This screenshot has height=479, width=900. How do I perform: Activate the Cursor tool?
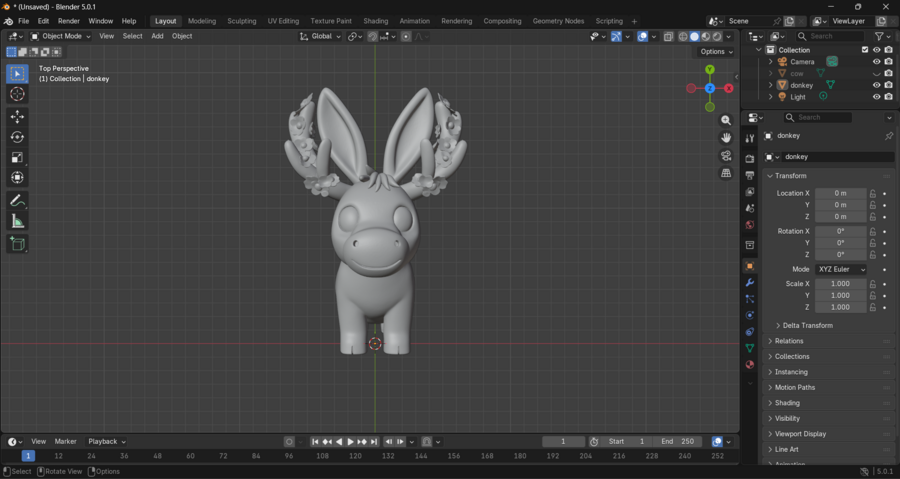click(17, 94)
